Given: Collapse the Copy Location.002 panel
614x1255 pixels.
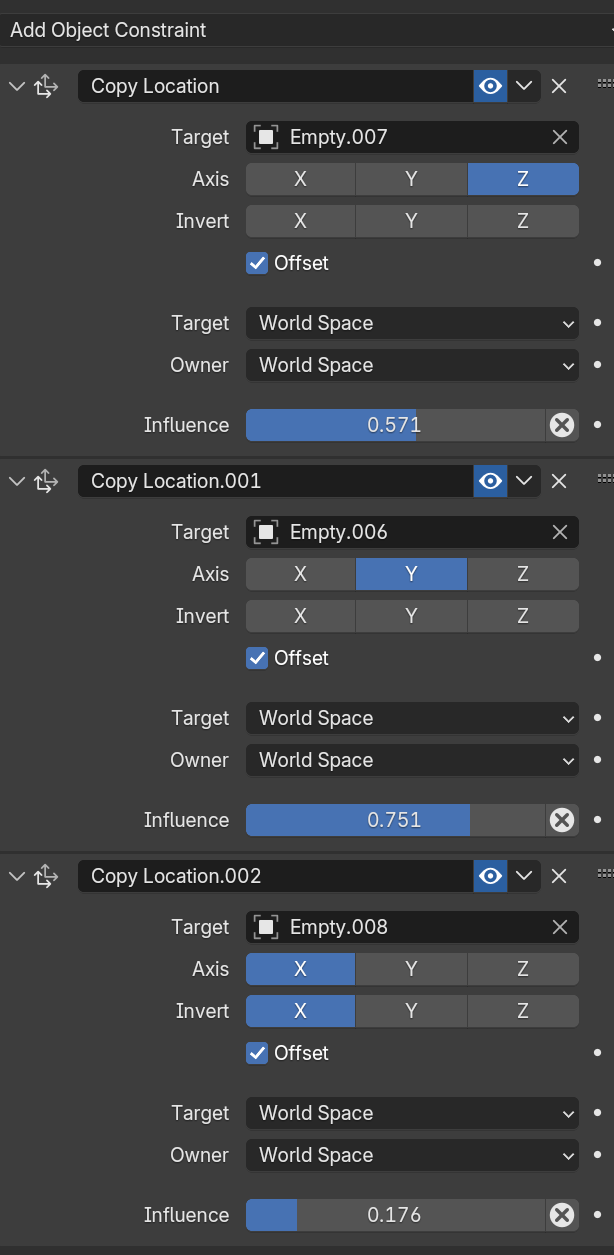Looking at the screenshot, I should (16, 876).
